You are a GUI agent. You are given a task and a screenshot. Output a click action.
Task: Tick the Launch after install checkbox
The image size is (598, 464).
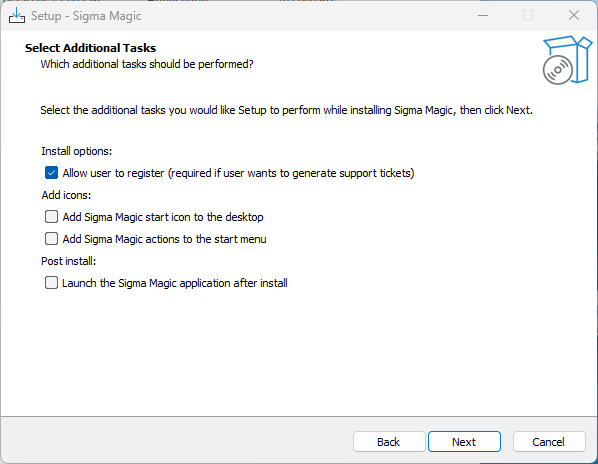click(51, 283)
